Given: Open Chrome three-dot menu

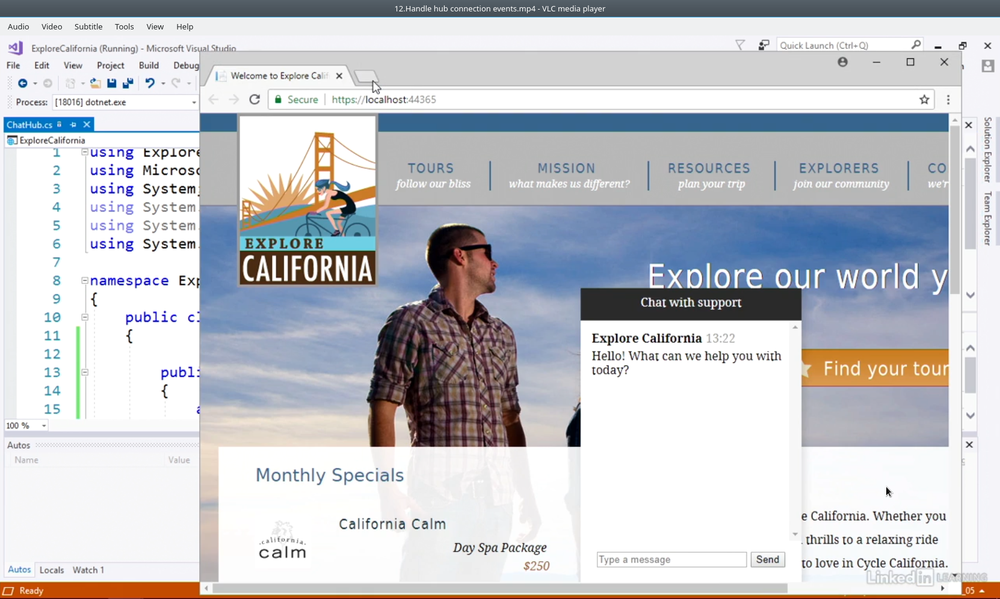Looking at the screenshot, I should (948, 100).
